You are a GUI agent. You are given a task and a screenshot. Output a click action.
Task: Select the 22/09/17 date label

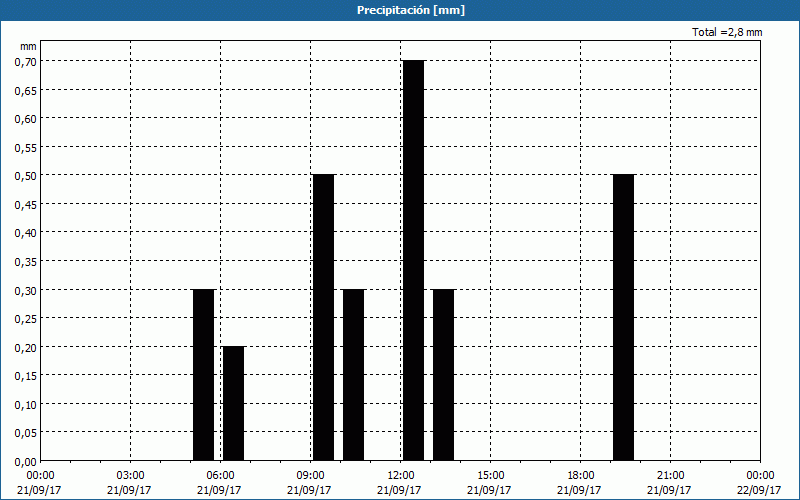pyautogui.click(x=759, y=490)
